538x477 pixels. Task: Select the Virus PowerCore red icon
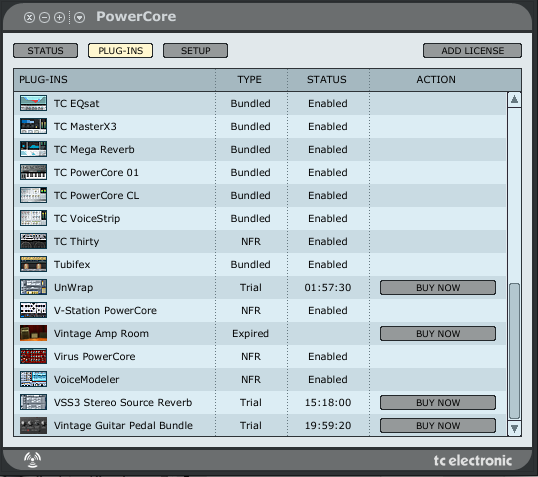click(33, 356)
